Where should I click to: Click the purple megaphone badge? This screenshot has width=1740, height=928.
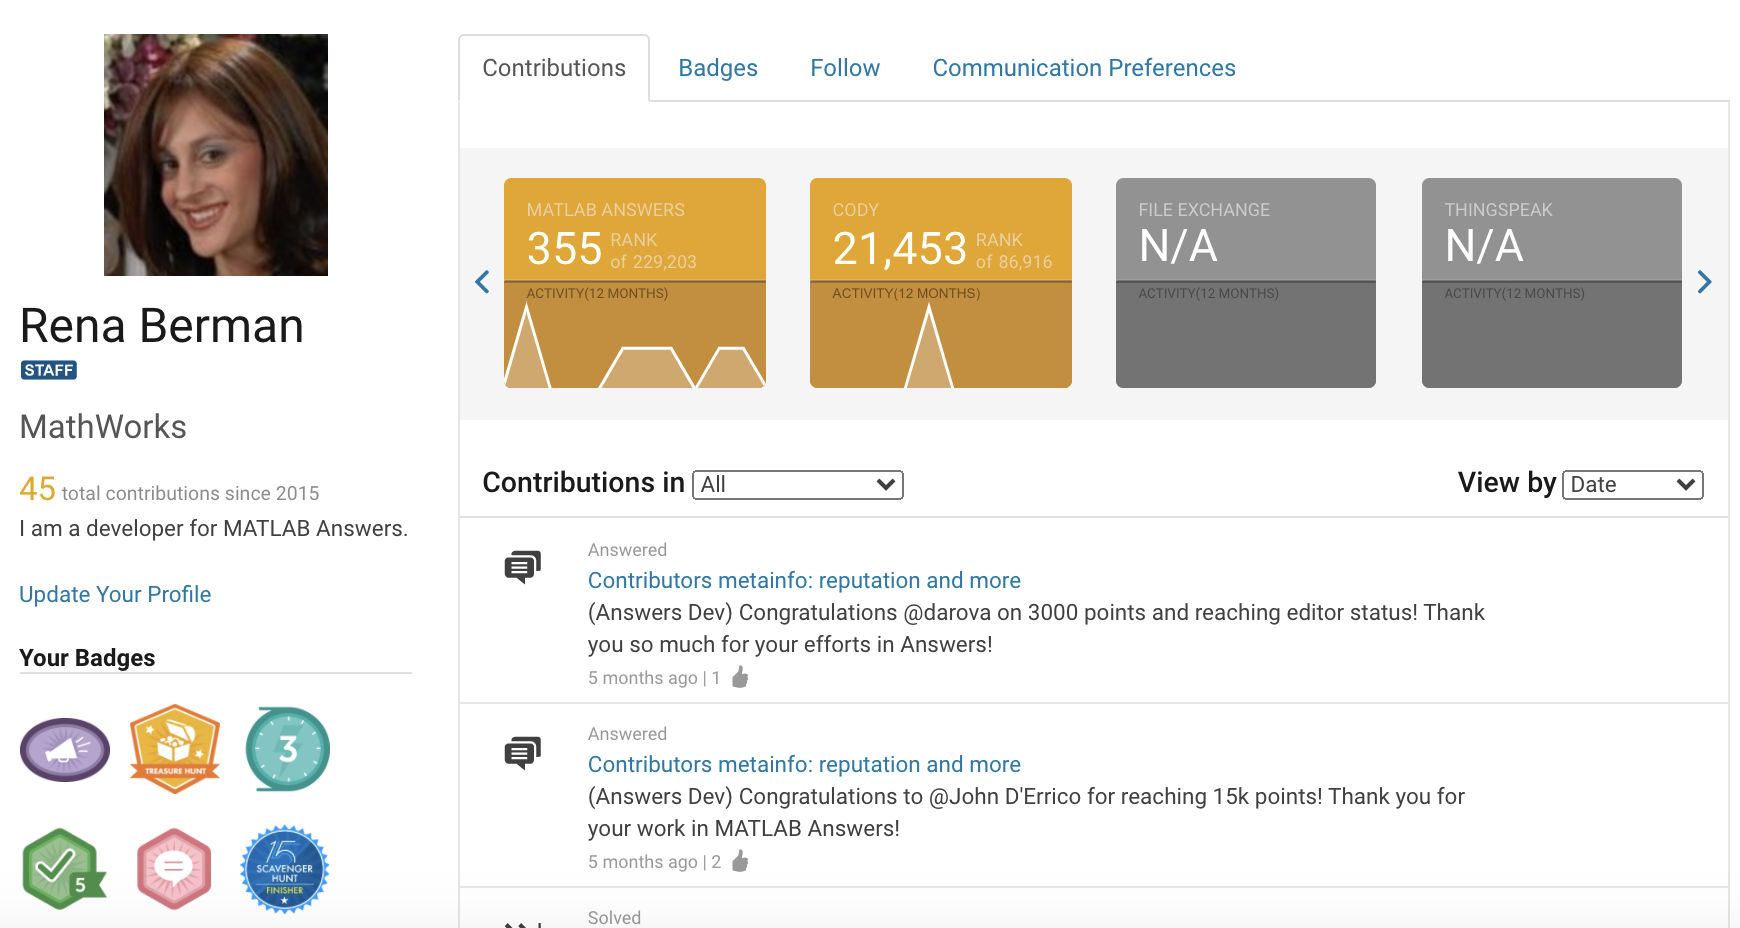tap(65, 749)
